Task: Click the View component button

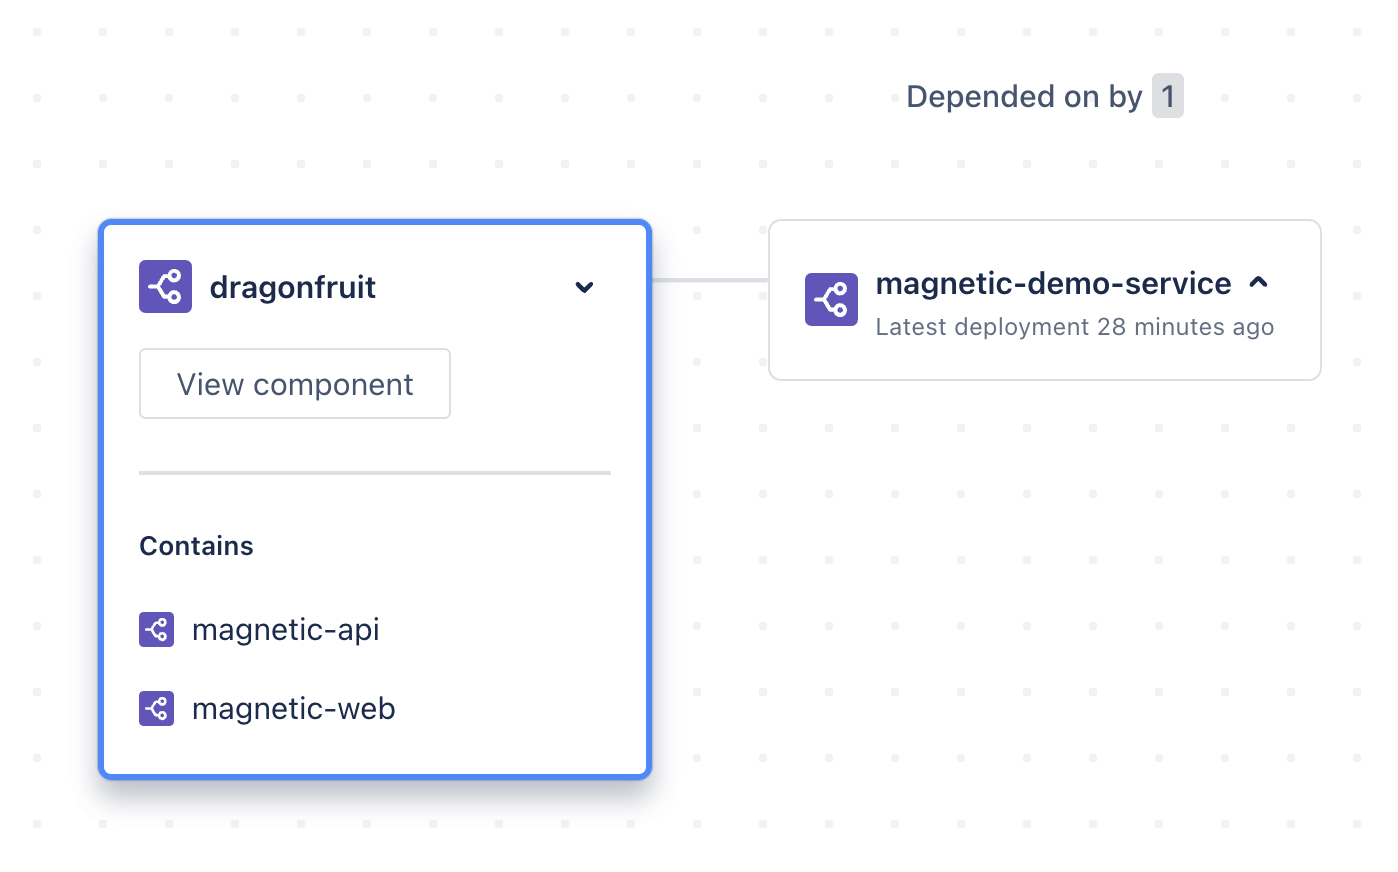Action: 295,384
